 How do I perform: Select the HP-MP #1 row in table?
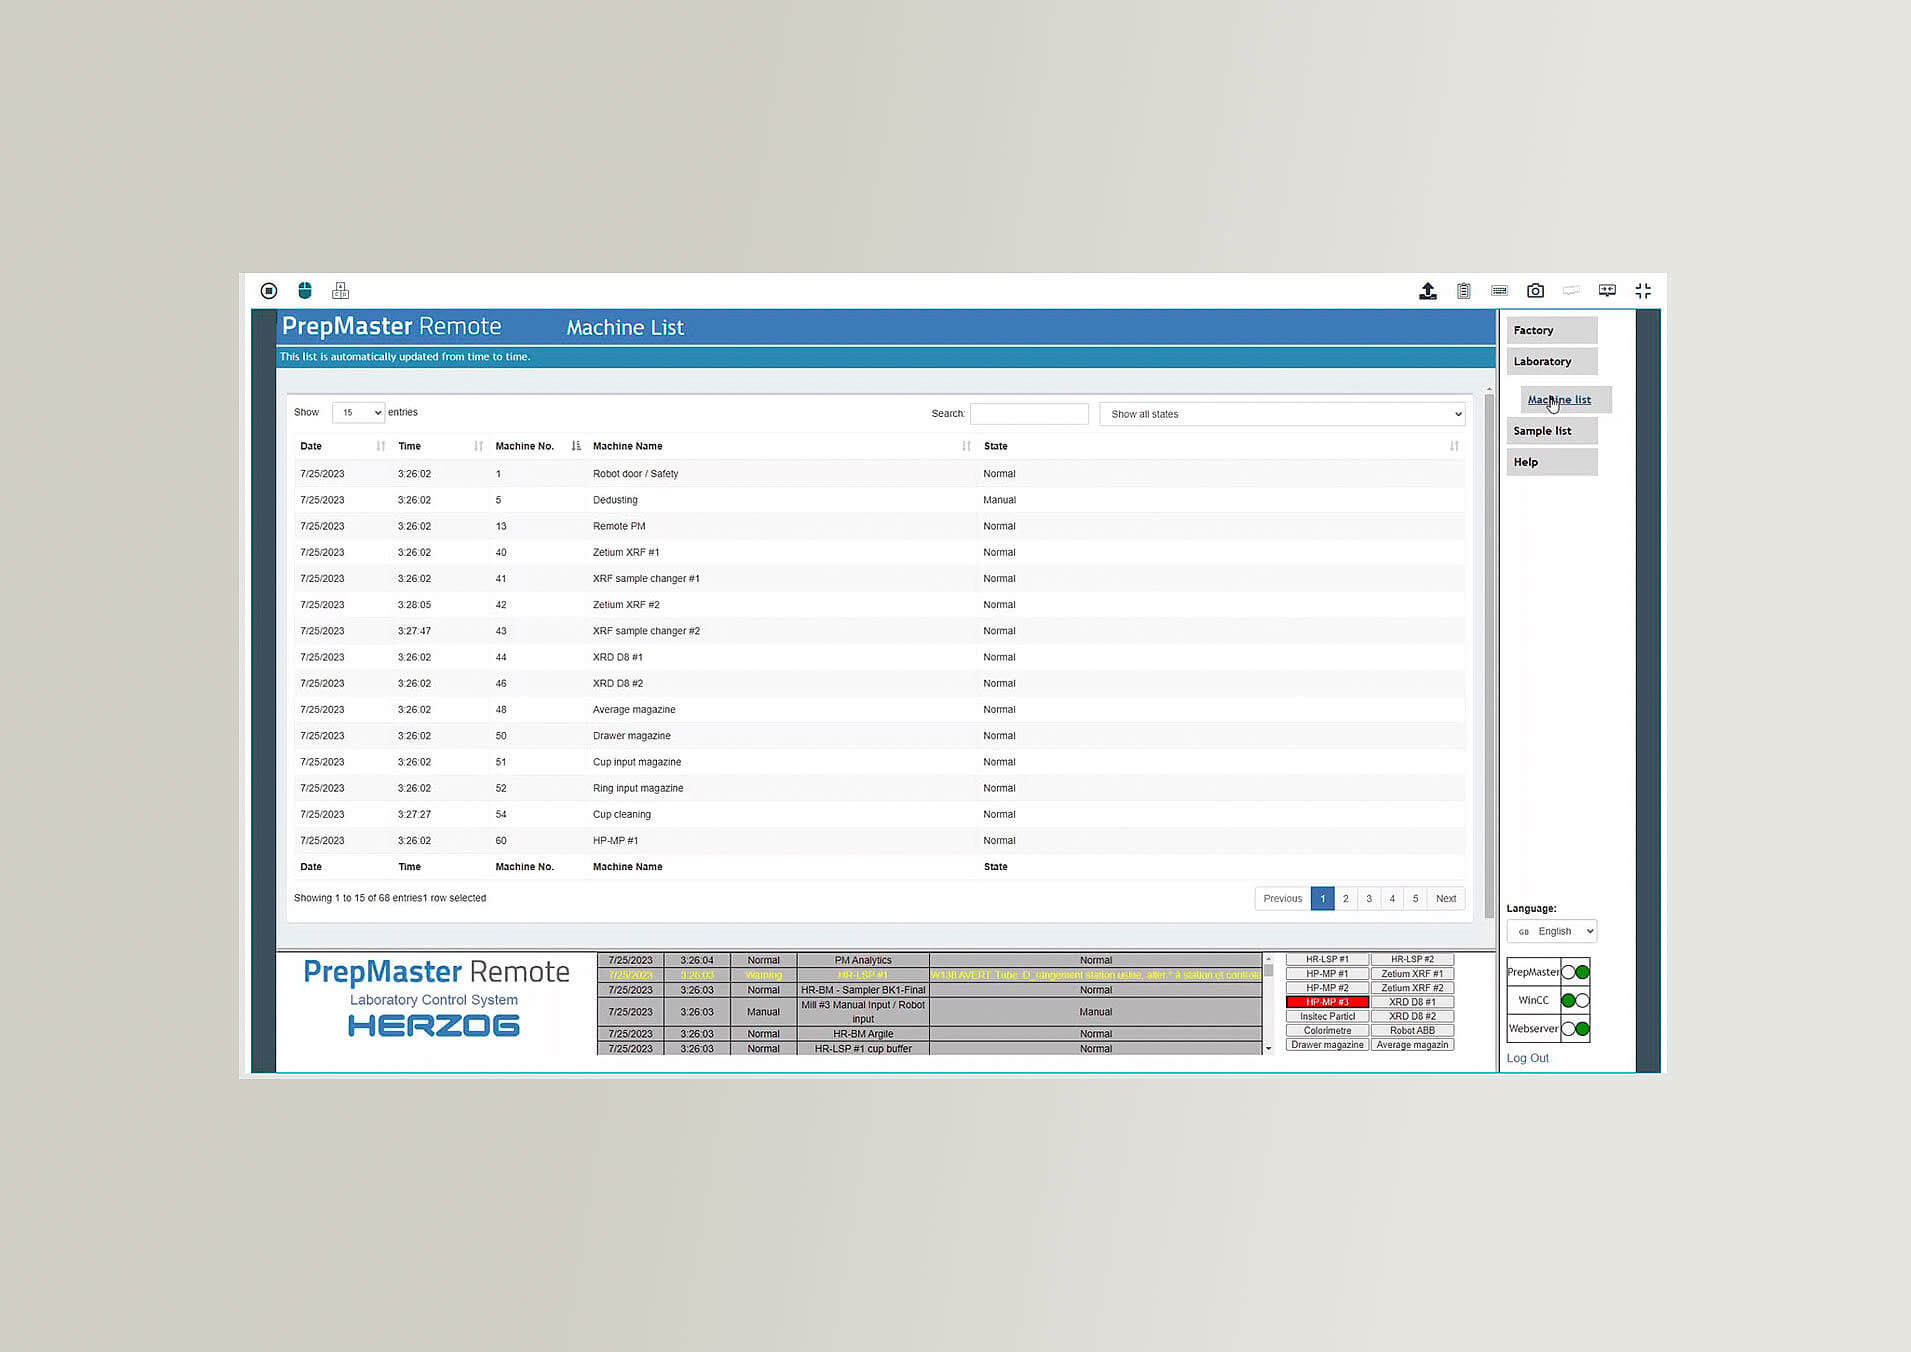coord(879,841)
